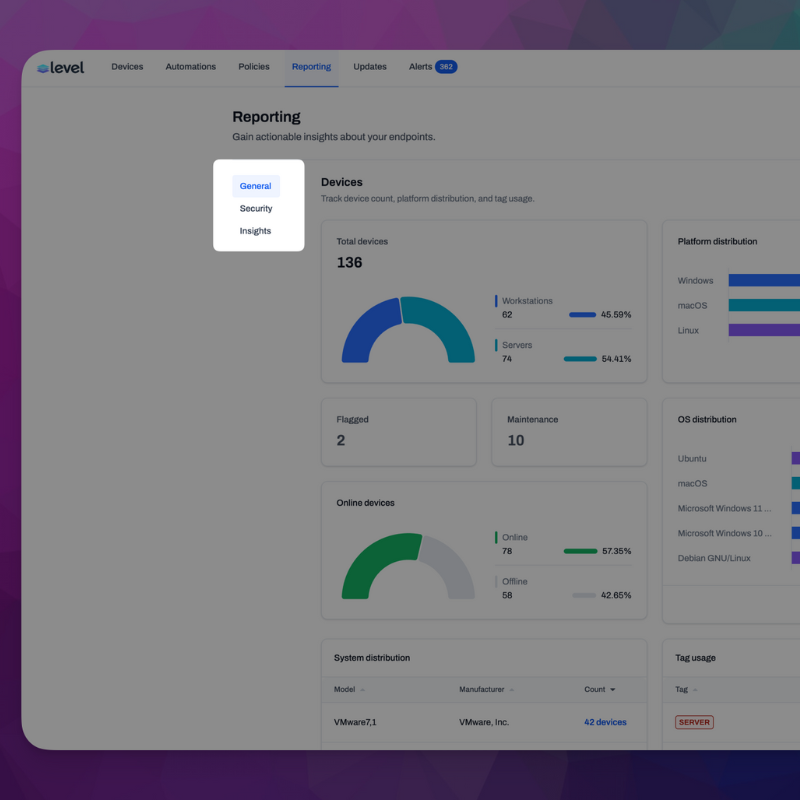Click the Total devices value 136
Image resolution: width=800 pixels, height=800 pixels.
tap(349, 263)
